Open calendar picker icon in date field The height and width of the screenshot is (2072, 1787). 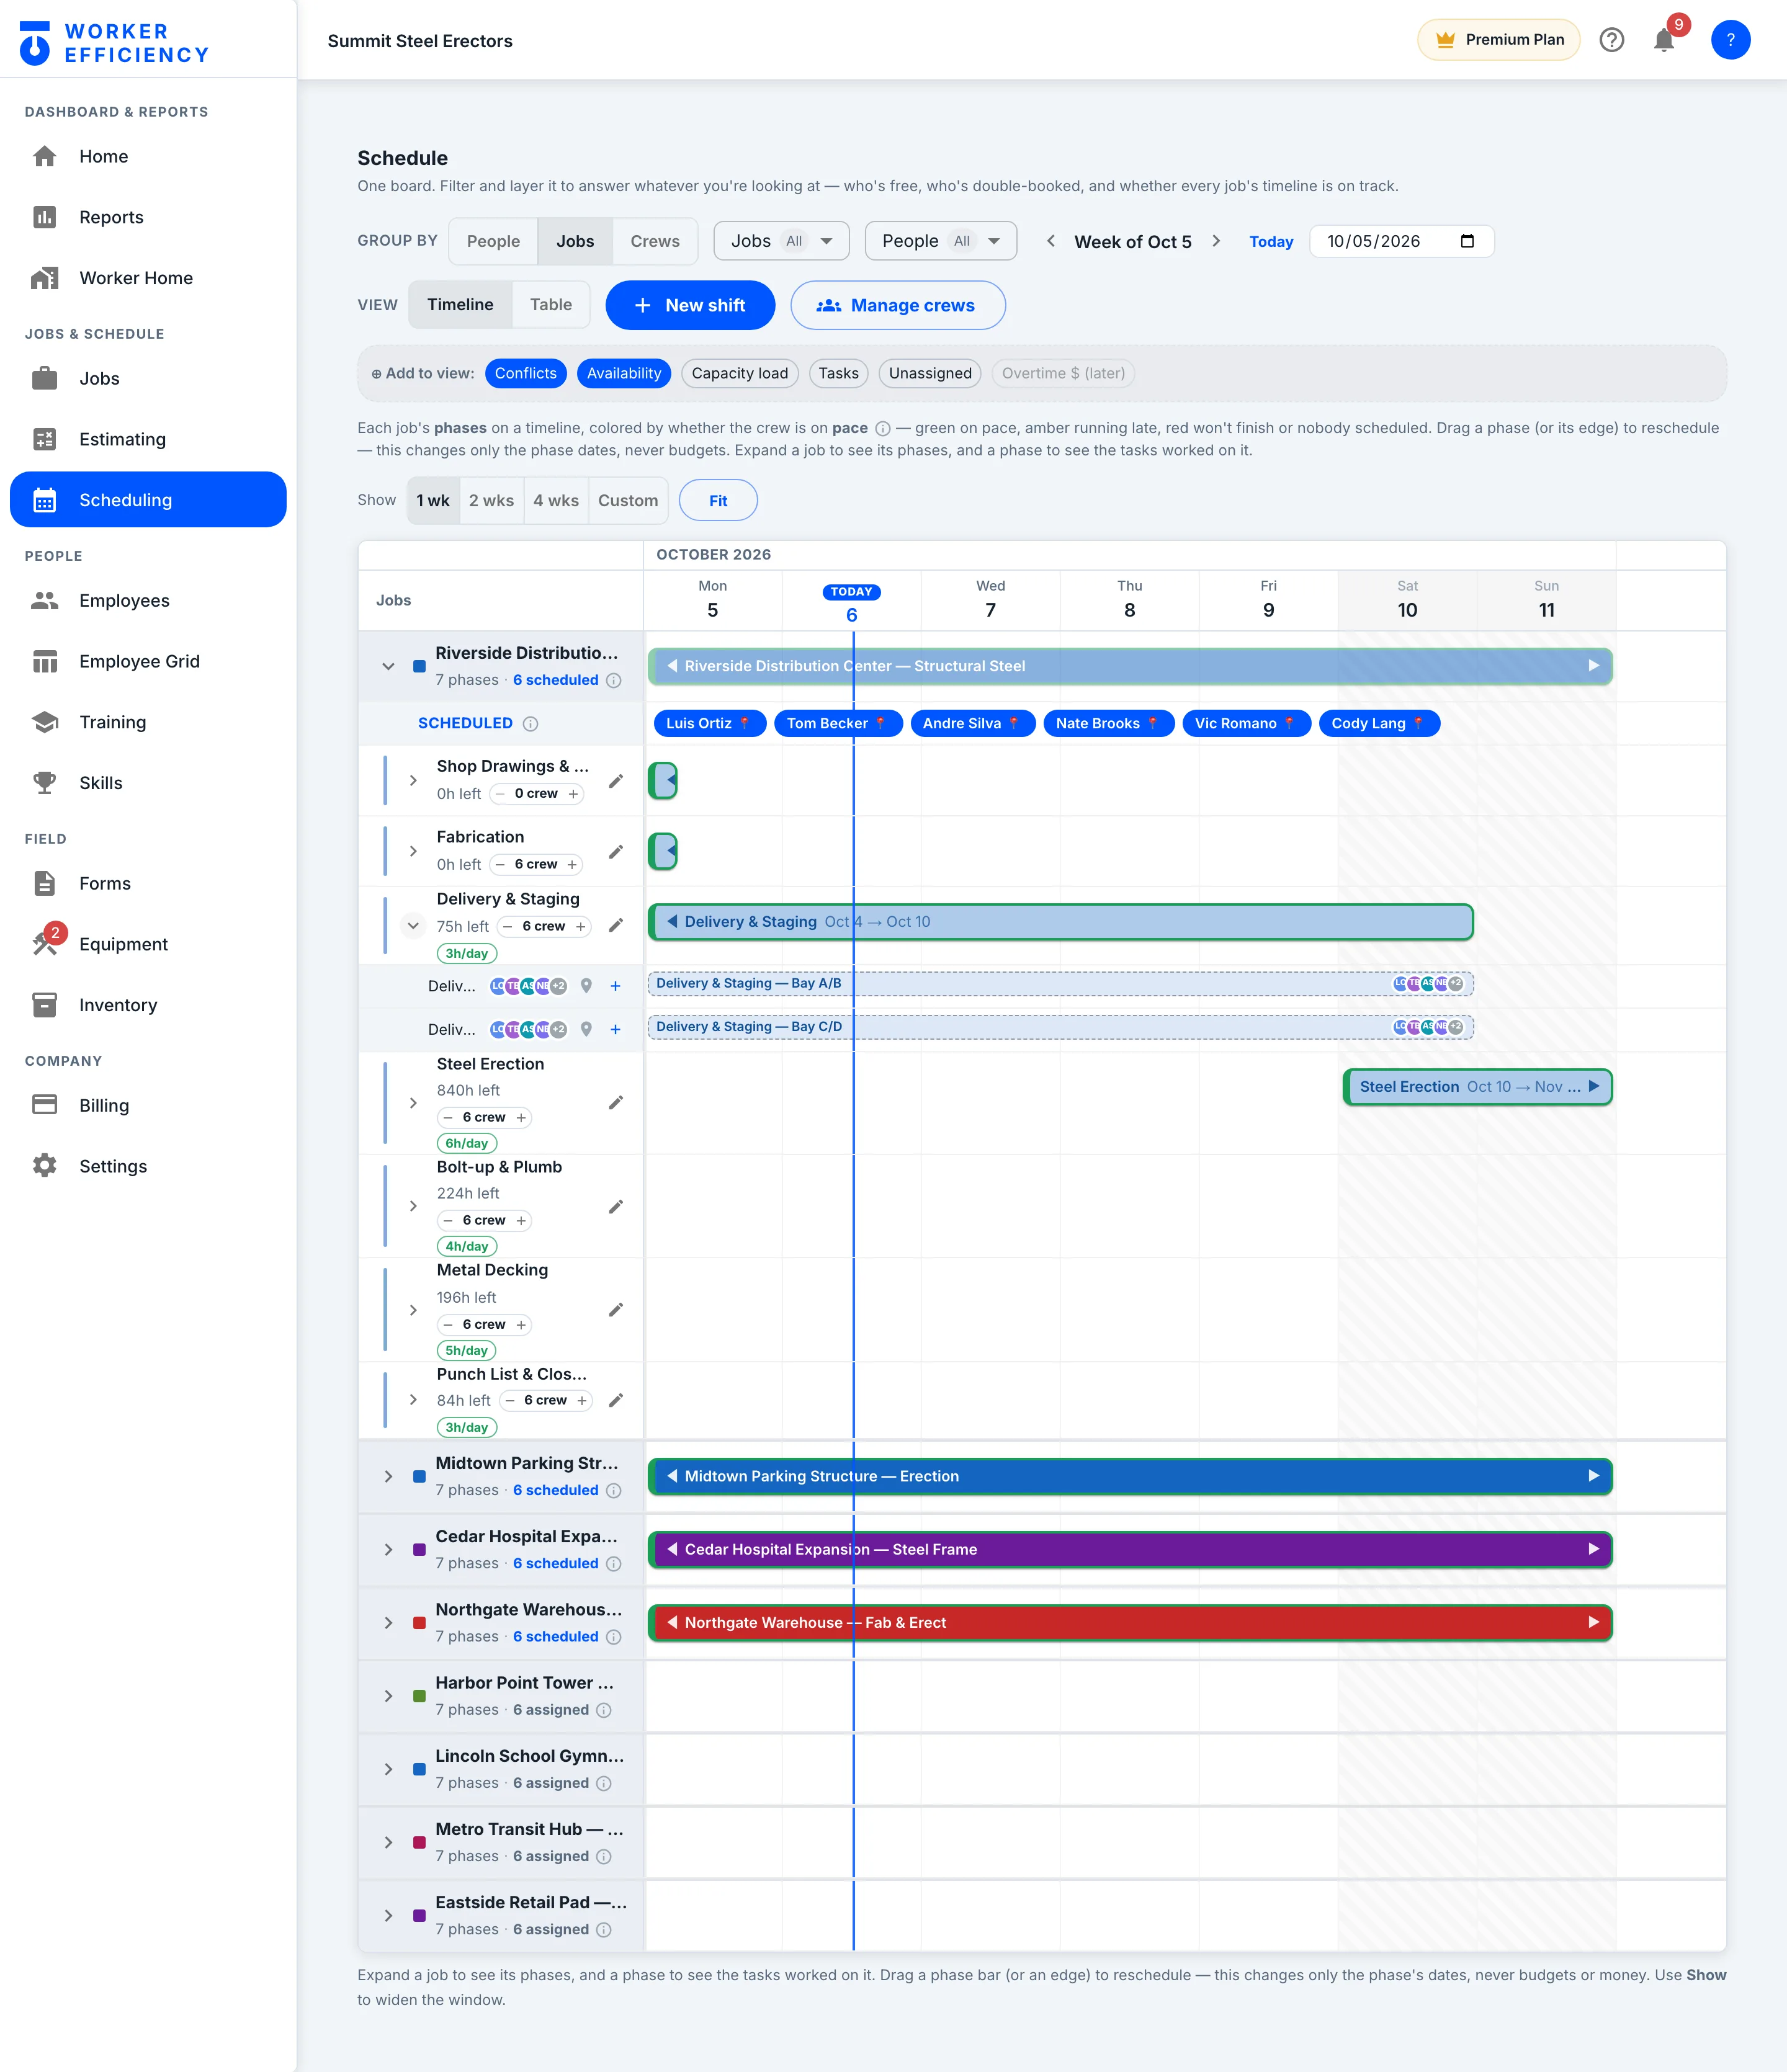pyautogui.click(x=1467, y=241)
